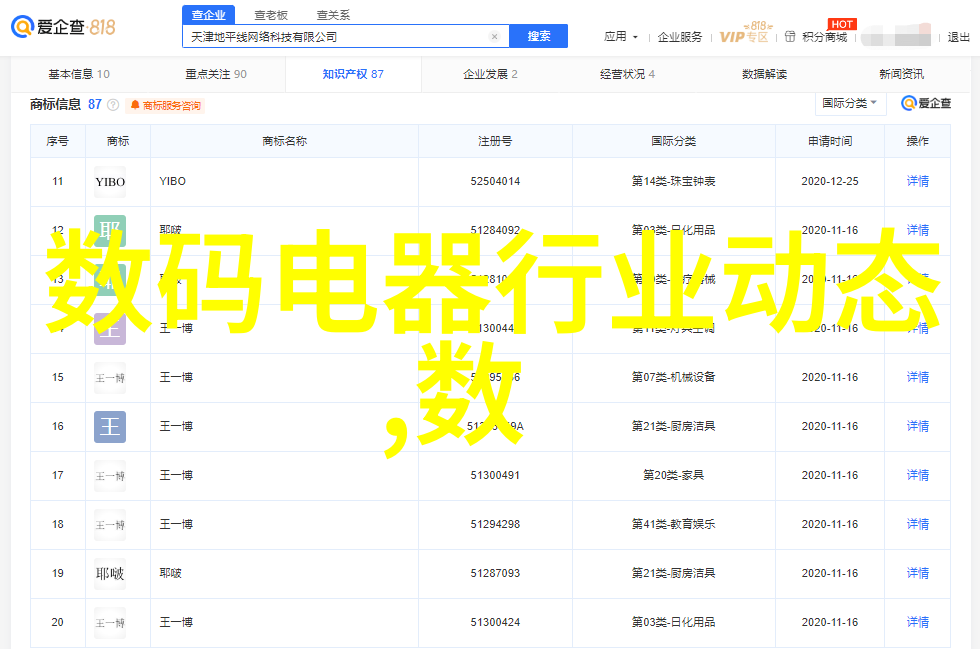Switch to 新闻资讯 tab
Viewport: 980px width, 649px height.
click(901, 74)
